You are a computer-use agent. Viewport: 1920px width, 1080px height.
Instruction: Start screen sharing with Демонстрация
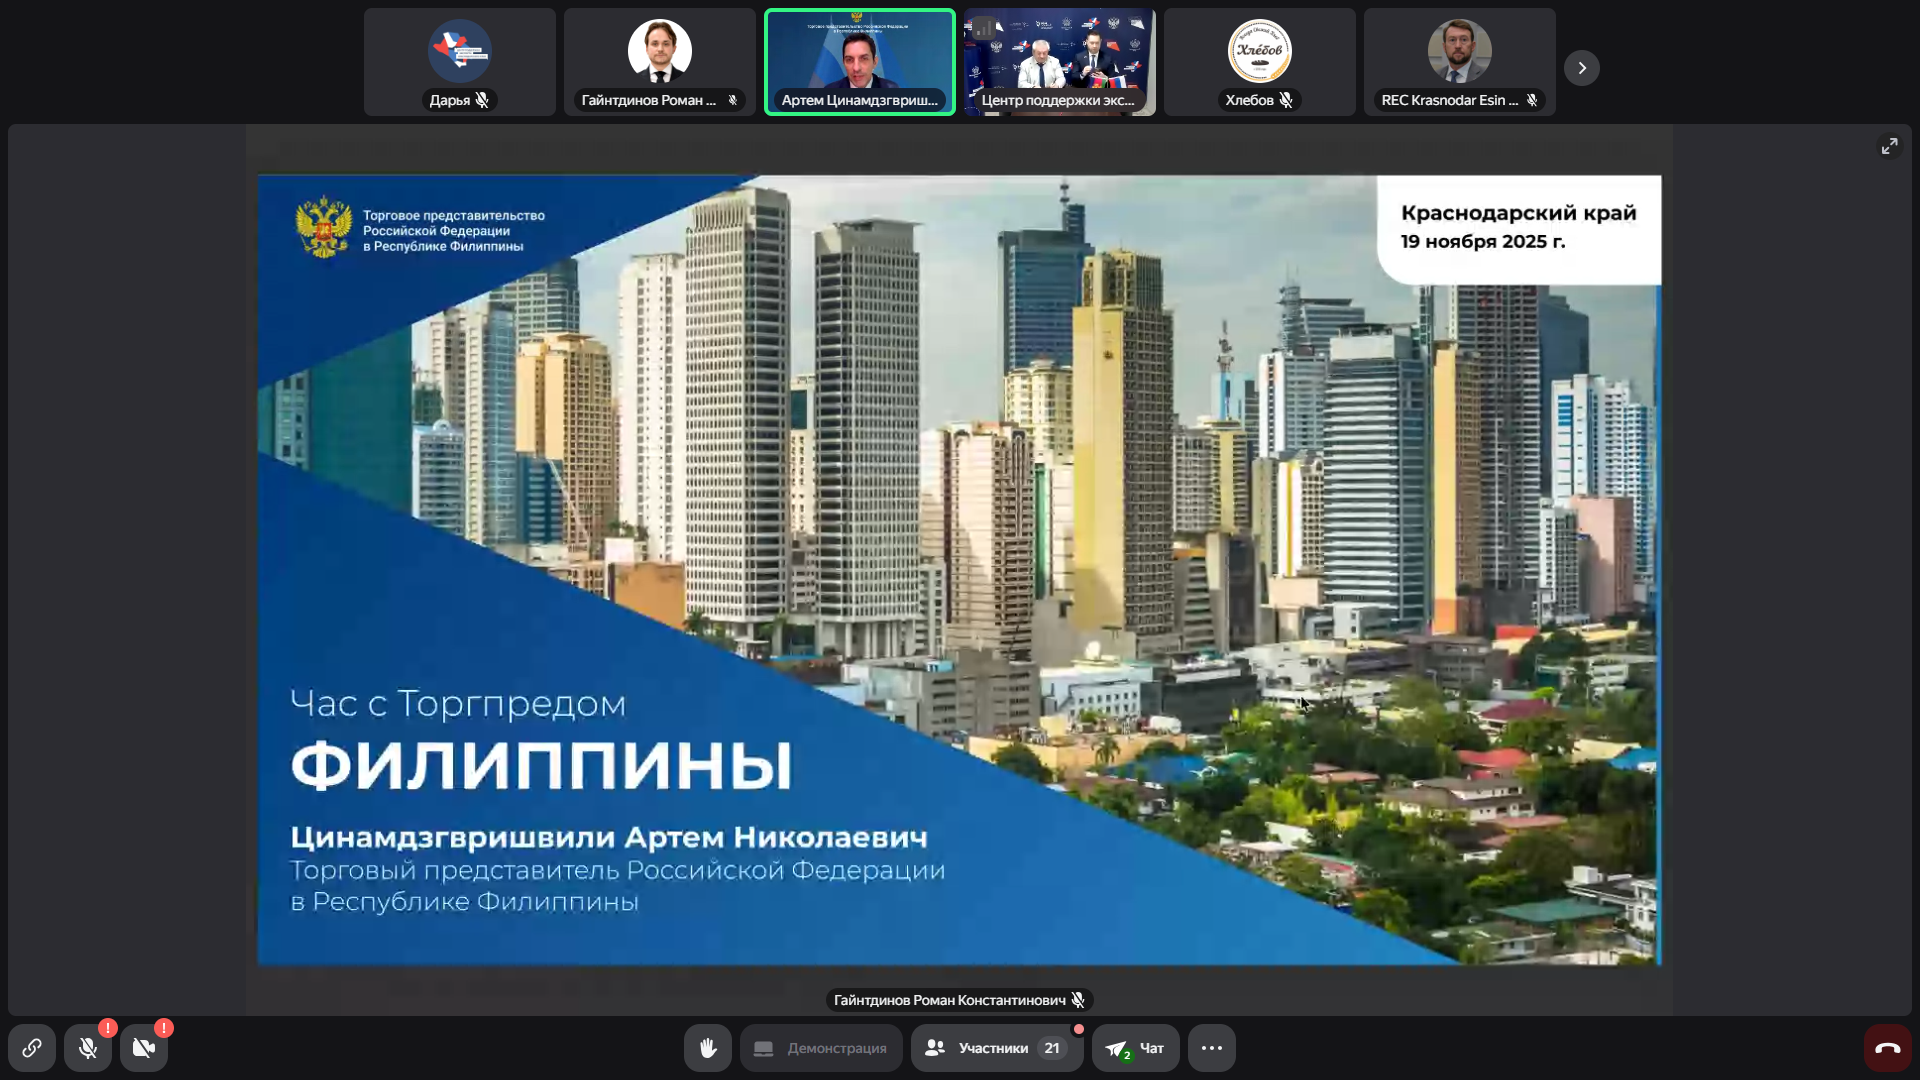click(x=821, y=1048)
